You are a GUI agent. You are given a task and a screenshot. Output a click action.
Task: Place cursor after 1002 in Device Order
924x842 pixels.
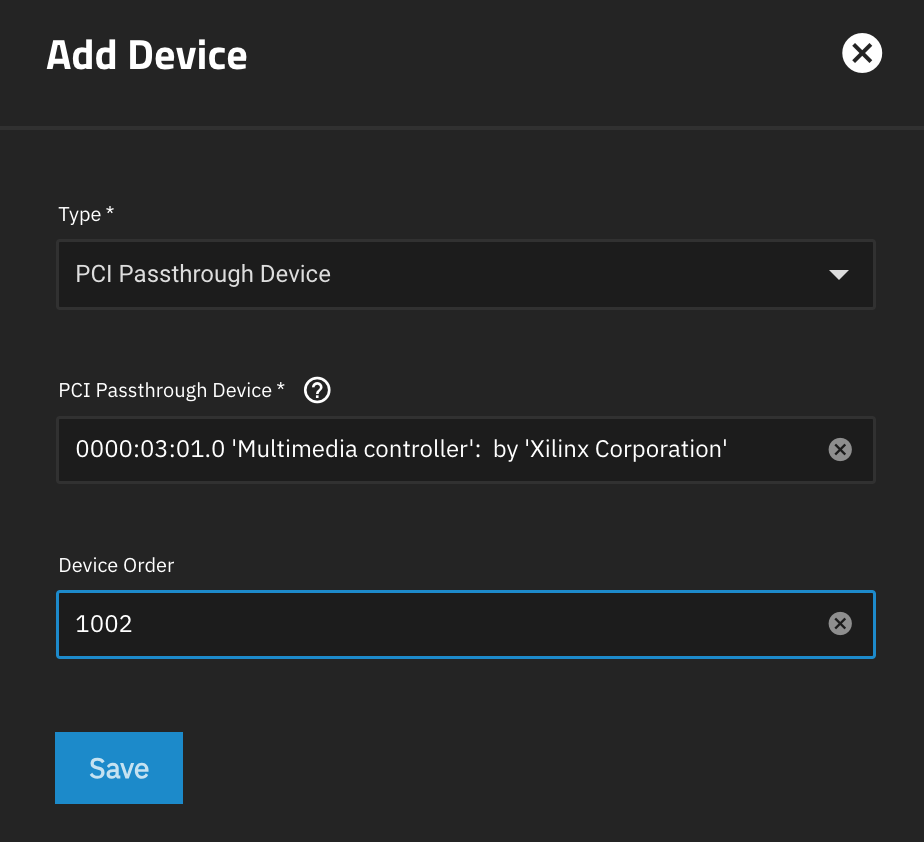(134, 624)
